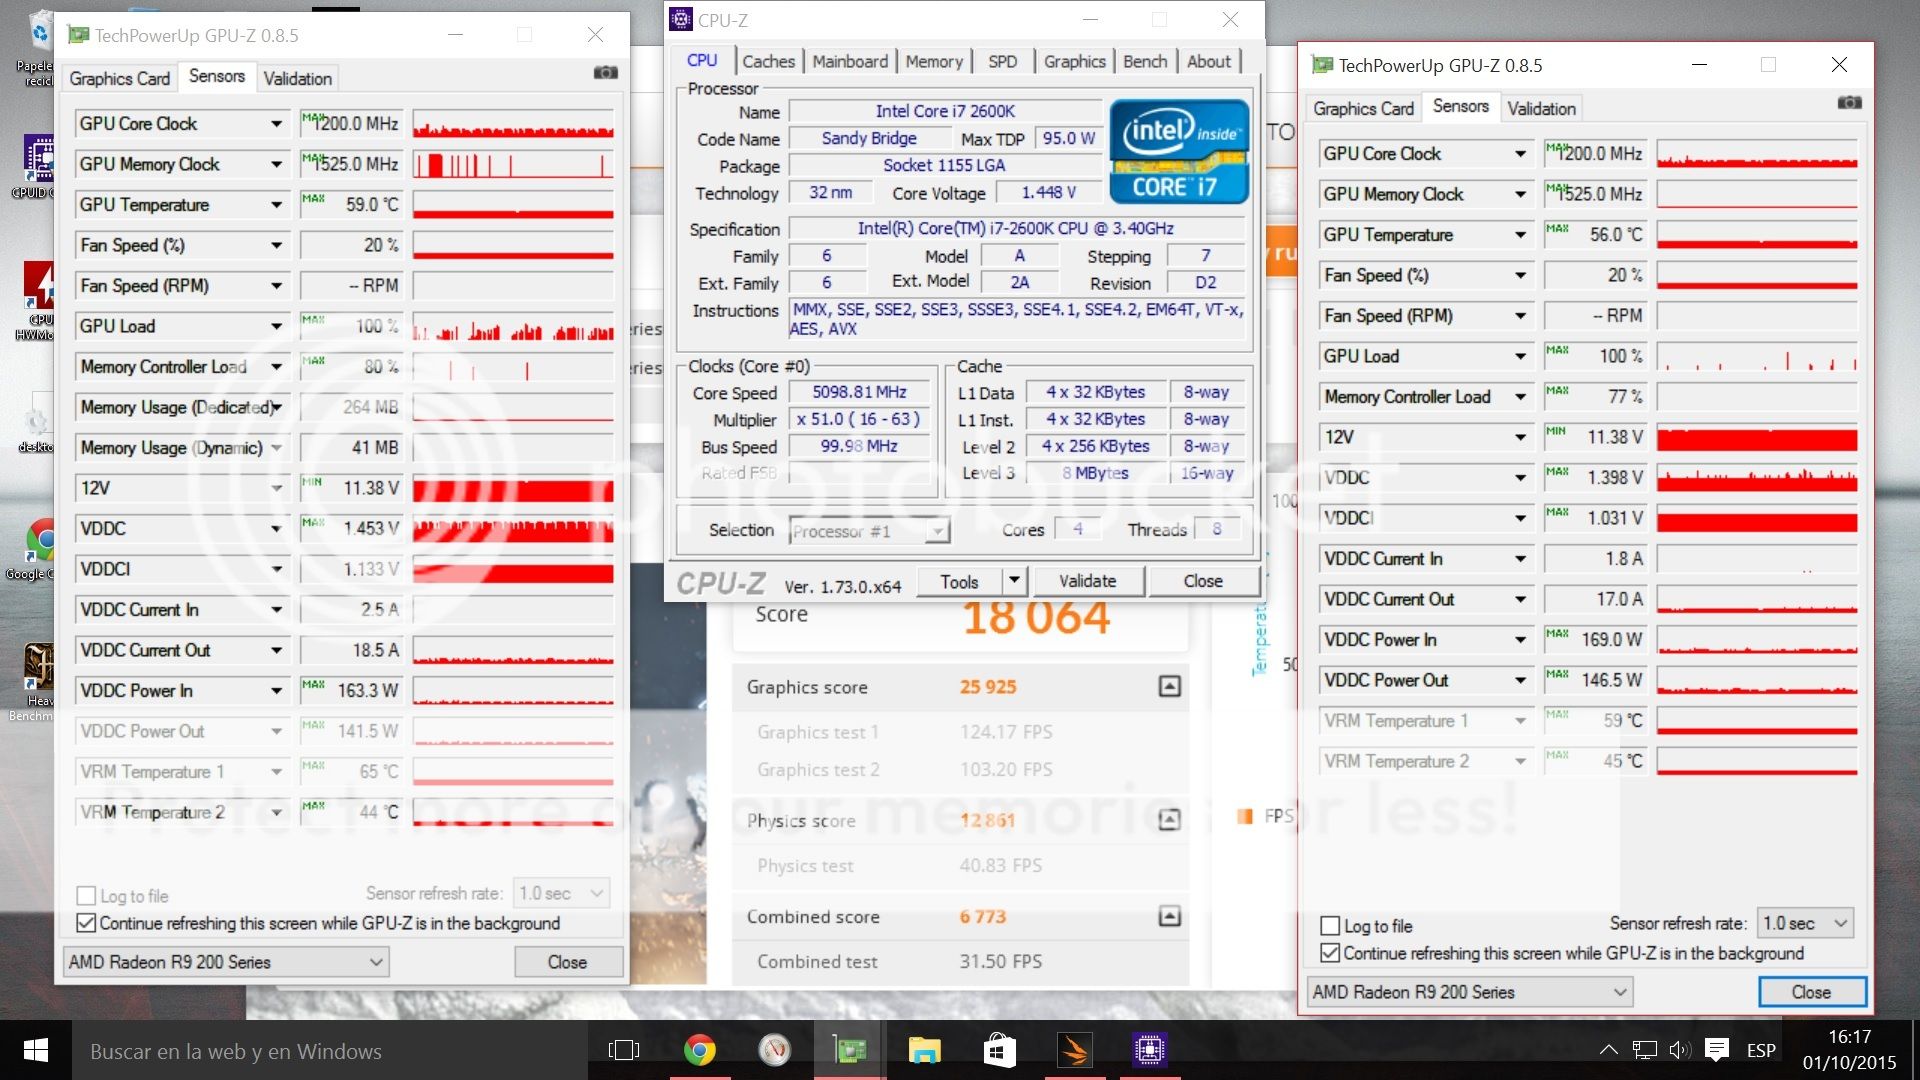Click the Tools button in CPU-Z
1920x1080 pixels.
click(958, 581)
